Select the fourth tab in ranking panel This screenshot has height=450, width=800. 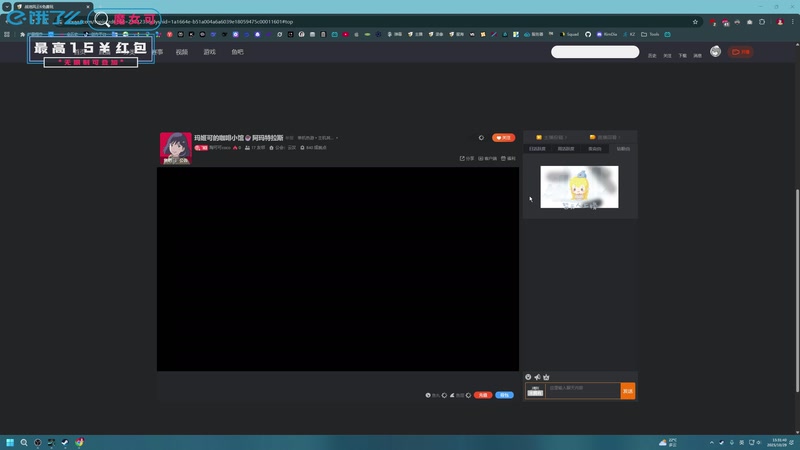point(623,149)
